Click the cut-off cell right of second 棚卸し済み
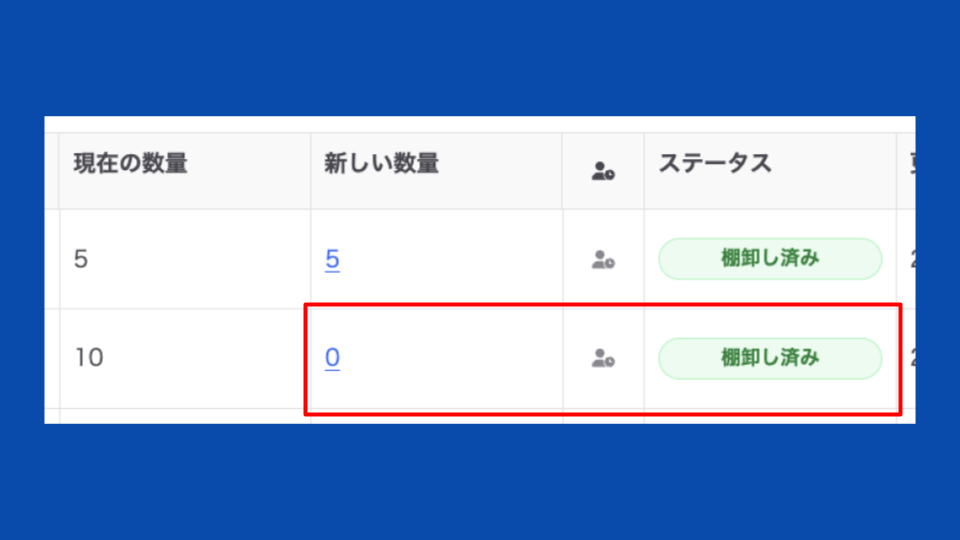Screen dimensions: 960x540 [x=908, y=358]
